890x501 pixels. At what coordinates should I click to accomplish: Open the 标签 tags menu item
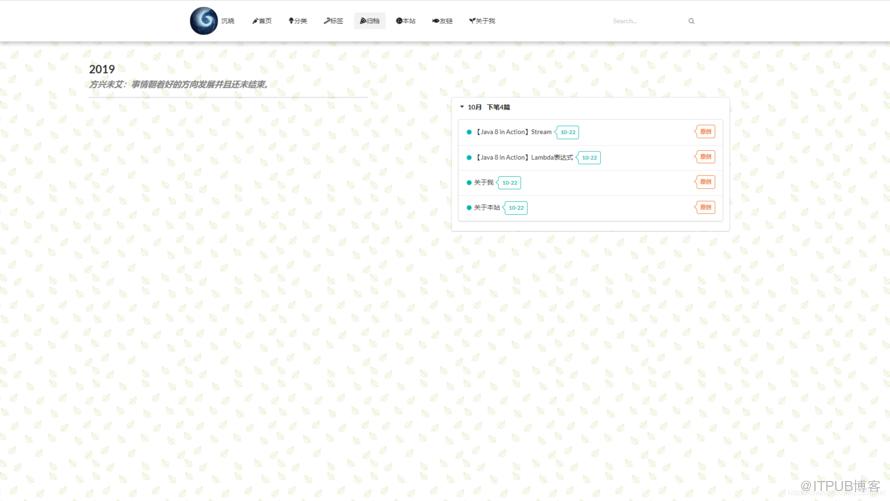(333, 21)
